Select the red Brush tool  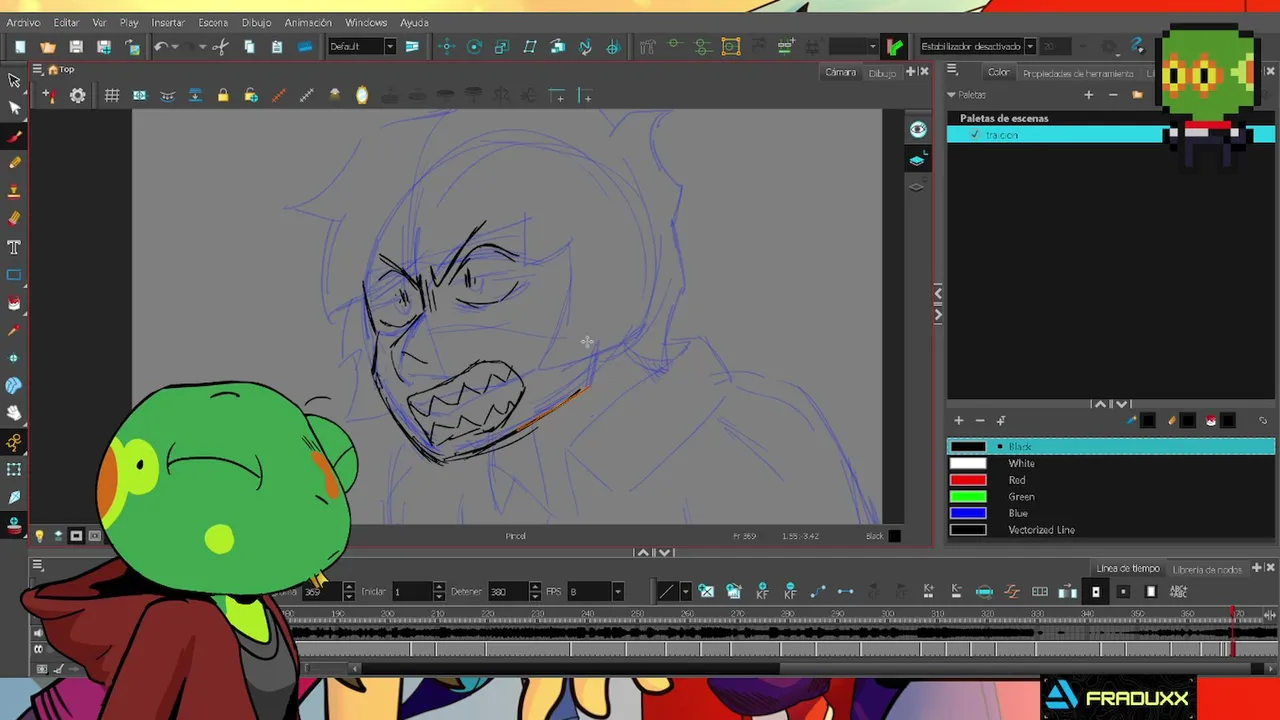coord(14,136)
